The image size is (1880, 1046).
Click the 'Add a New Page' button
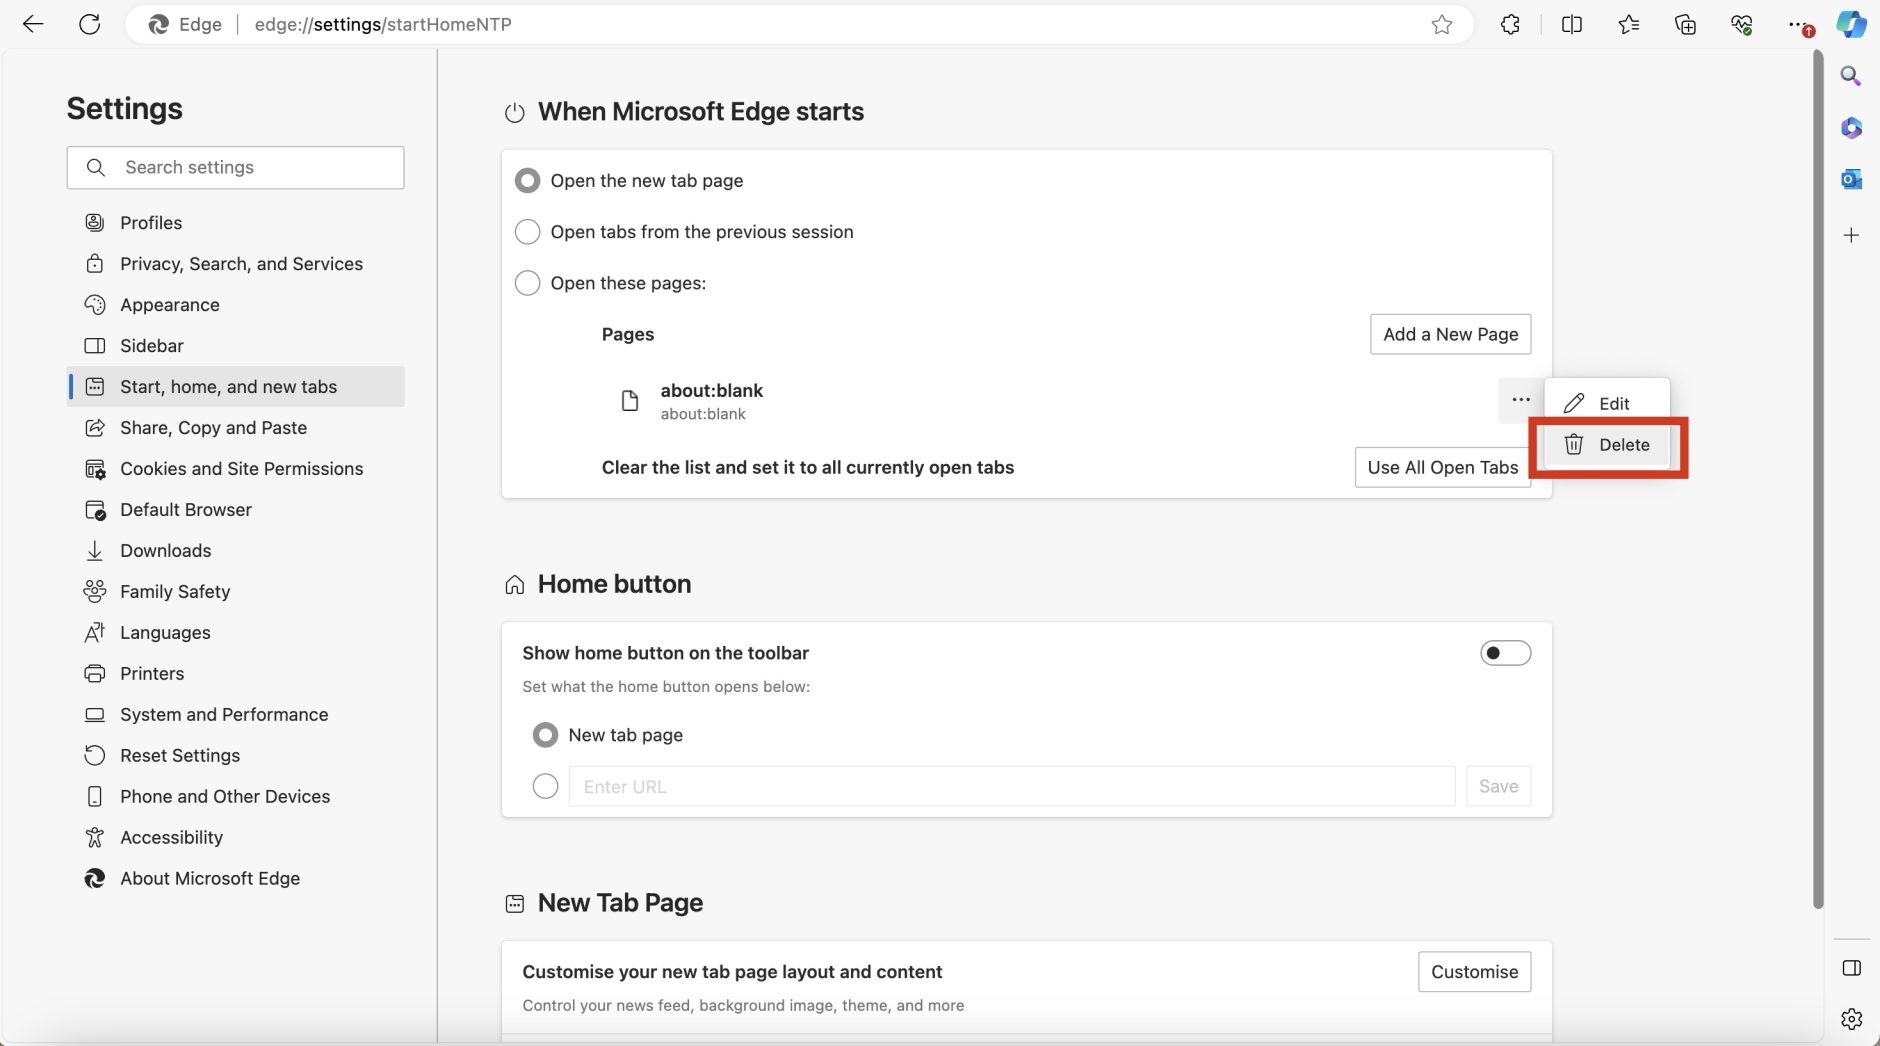click(x=1450, y=334)
